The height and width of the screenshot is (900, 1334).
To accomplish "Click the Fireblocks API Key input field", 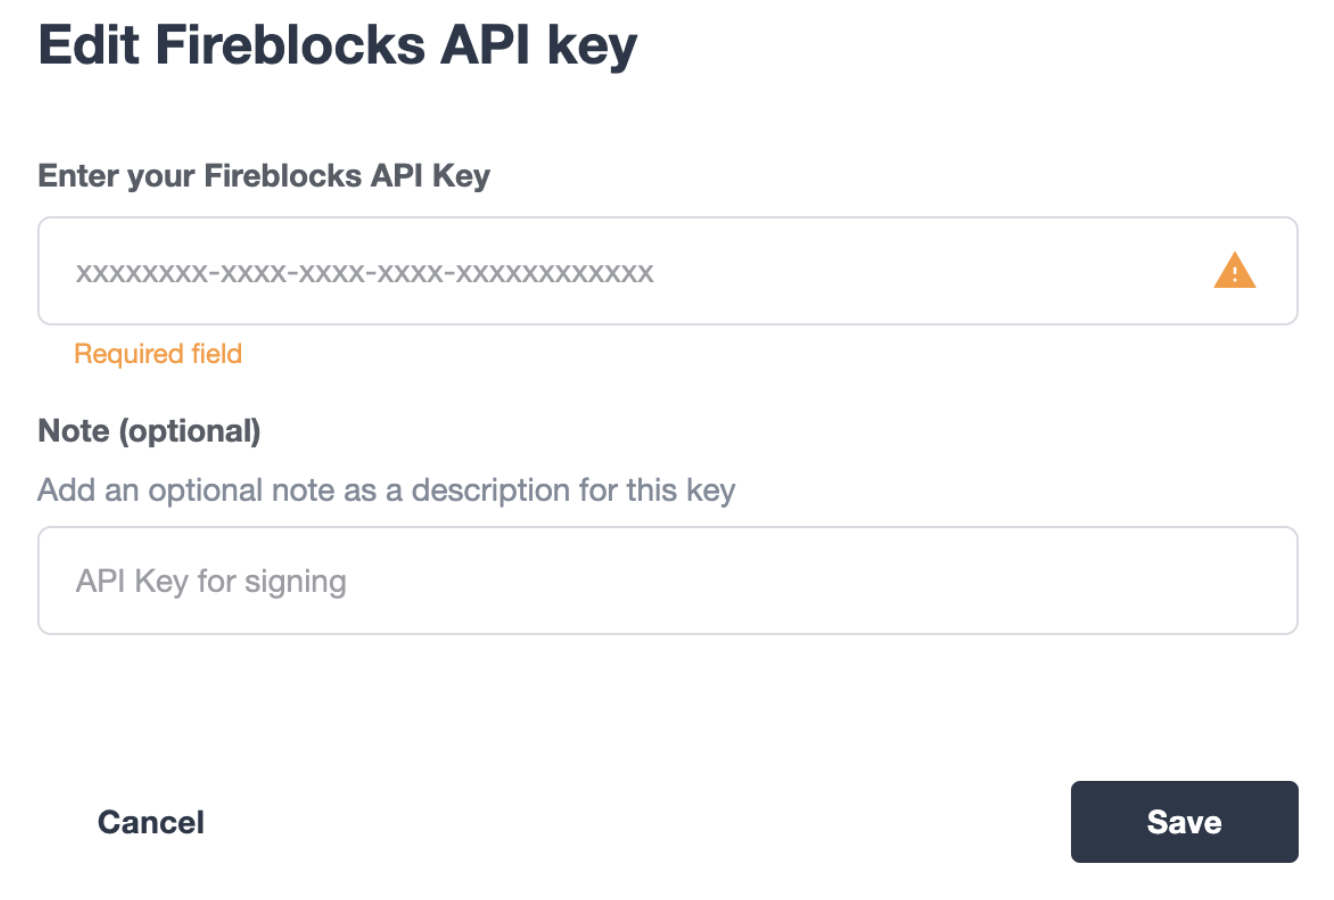I will coord(600,271).
